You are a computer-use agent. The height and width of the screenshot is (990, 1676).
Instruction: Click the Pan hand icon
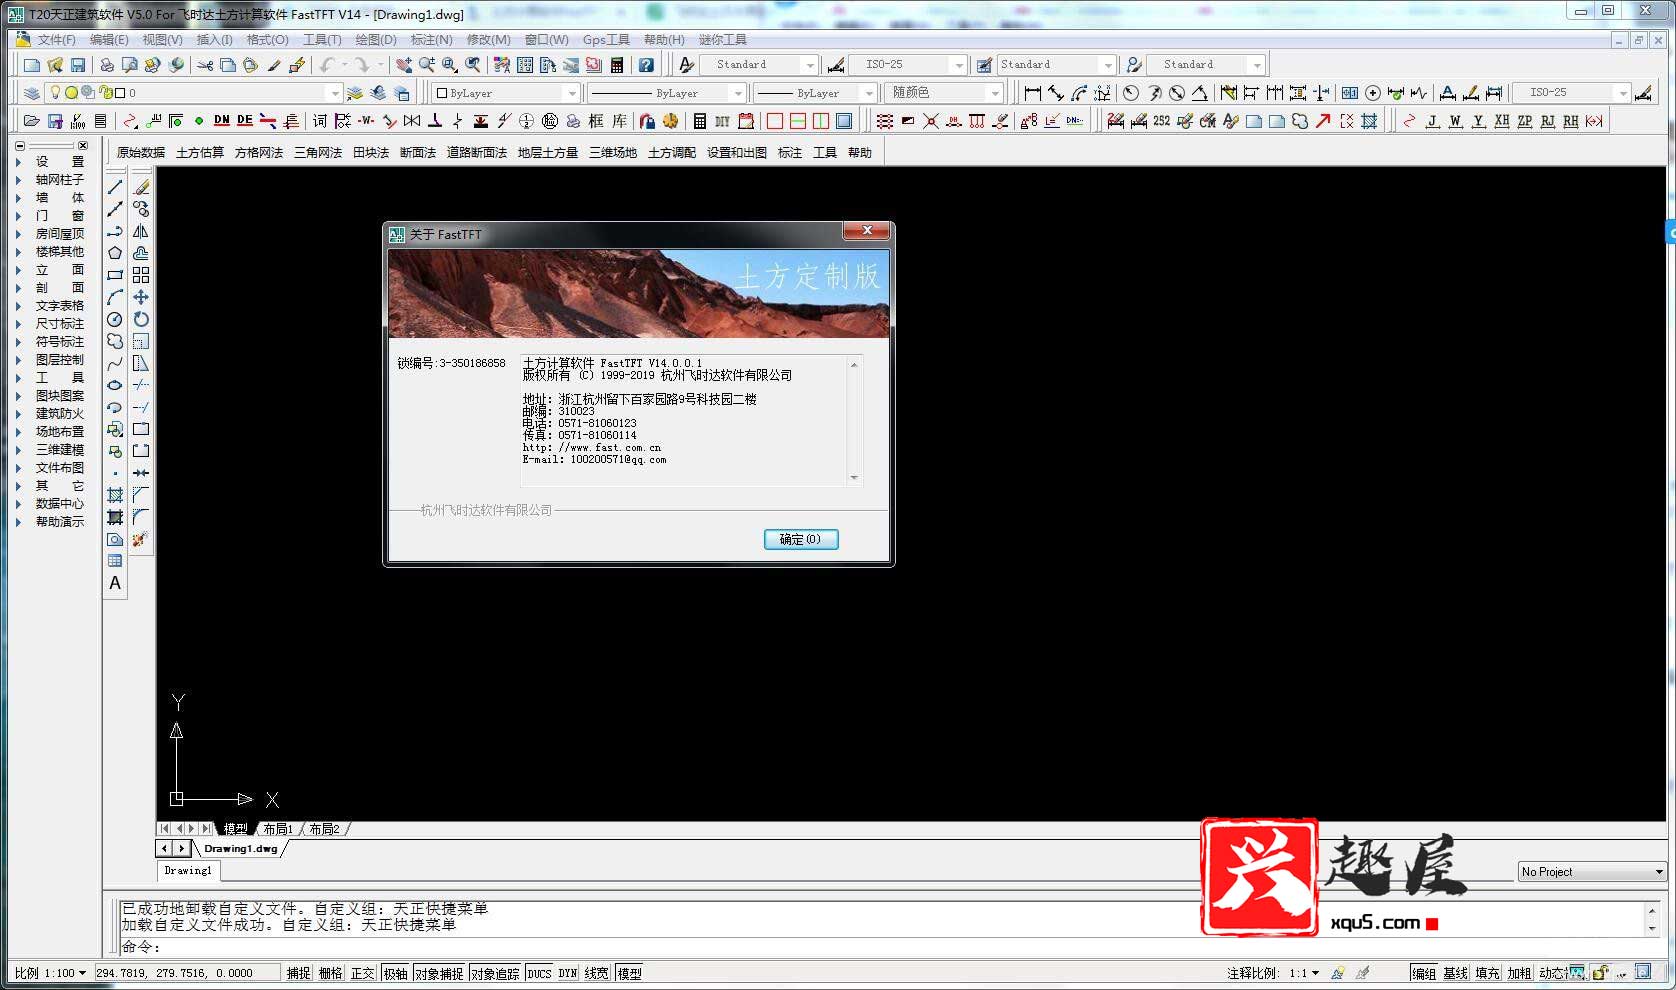tap(403, 65)
